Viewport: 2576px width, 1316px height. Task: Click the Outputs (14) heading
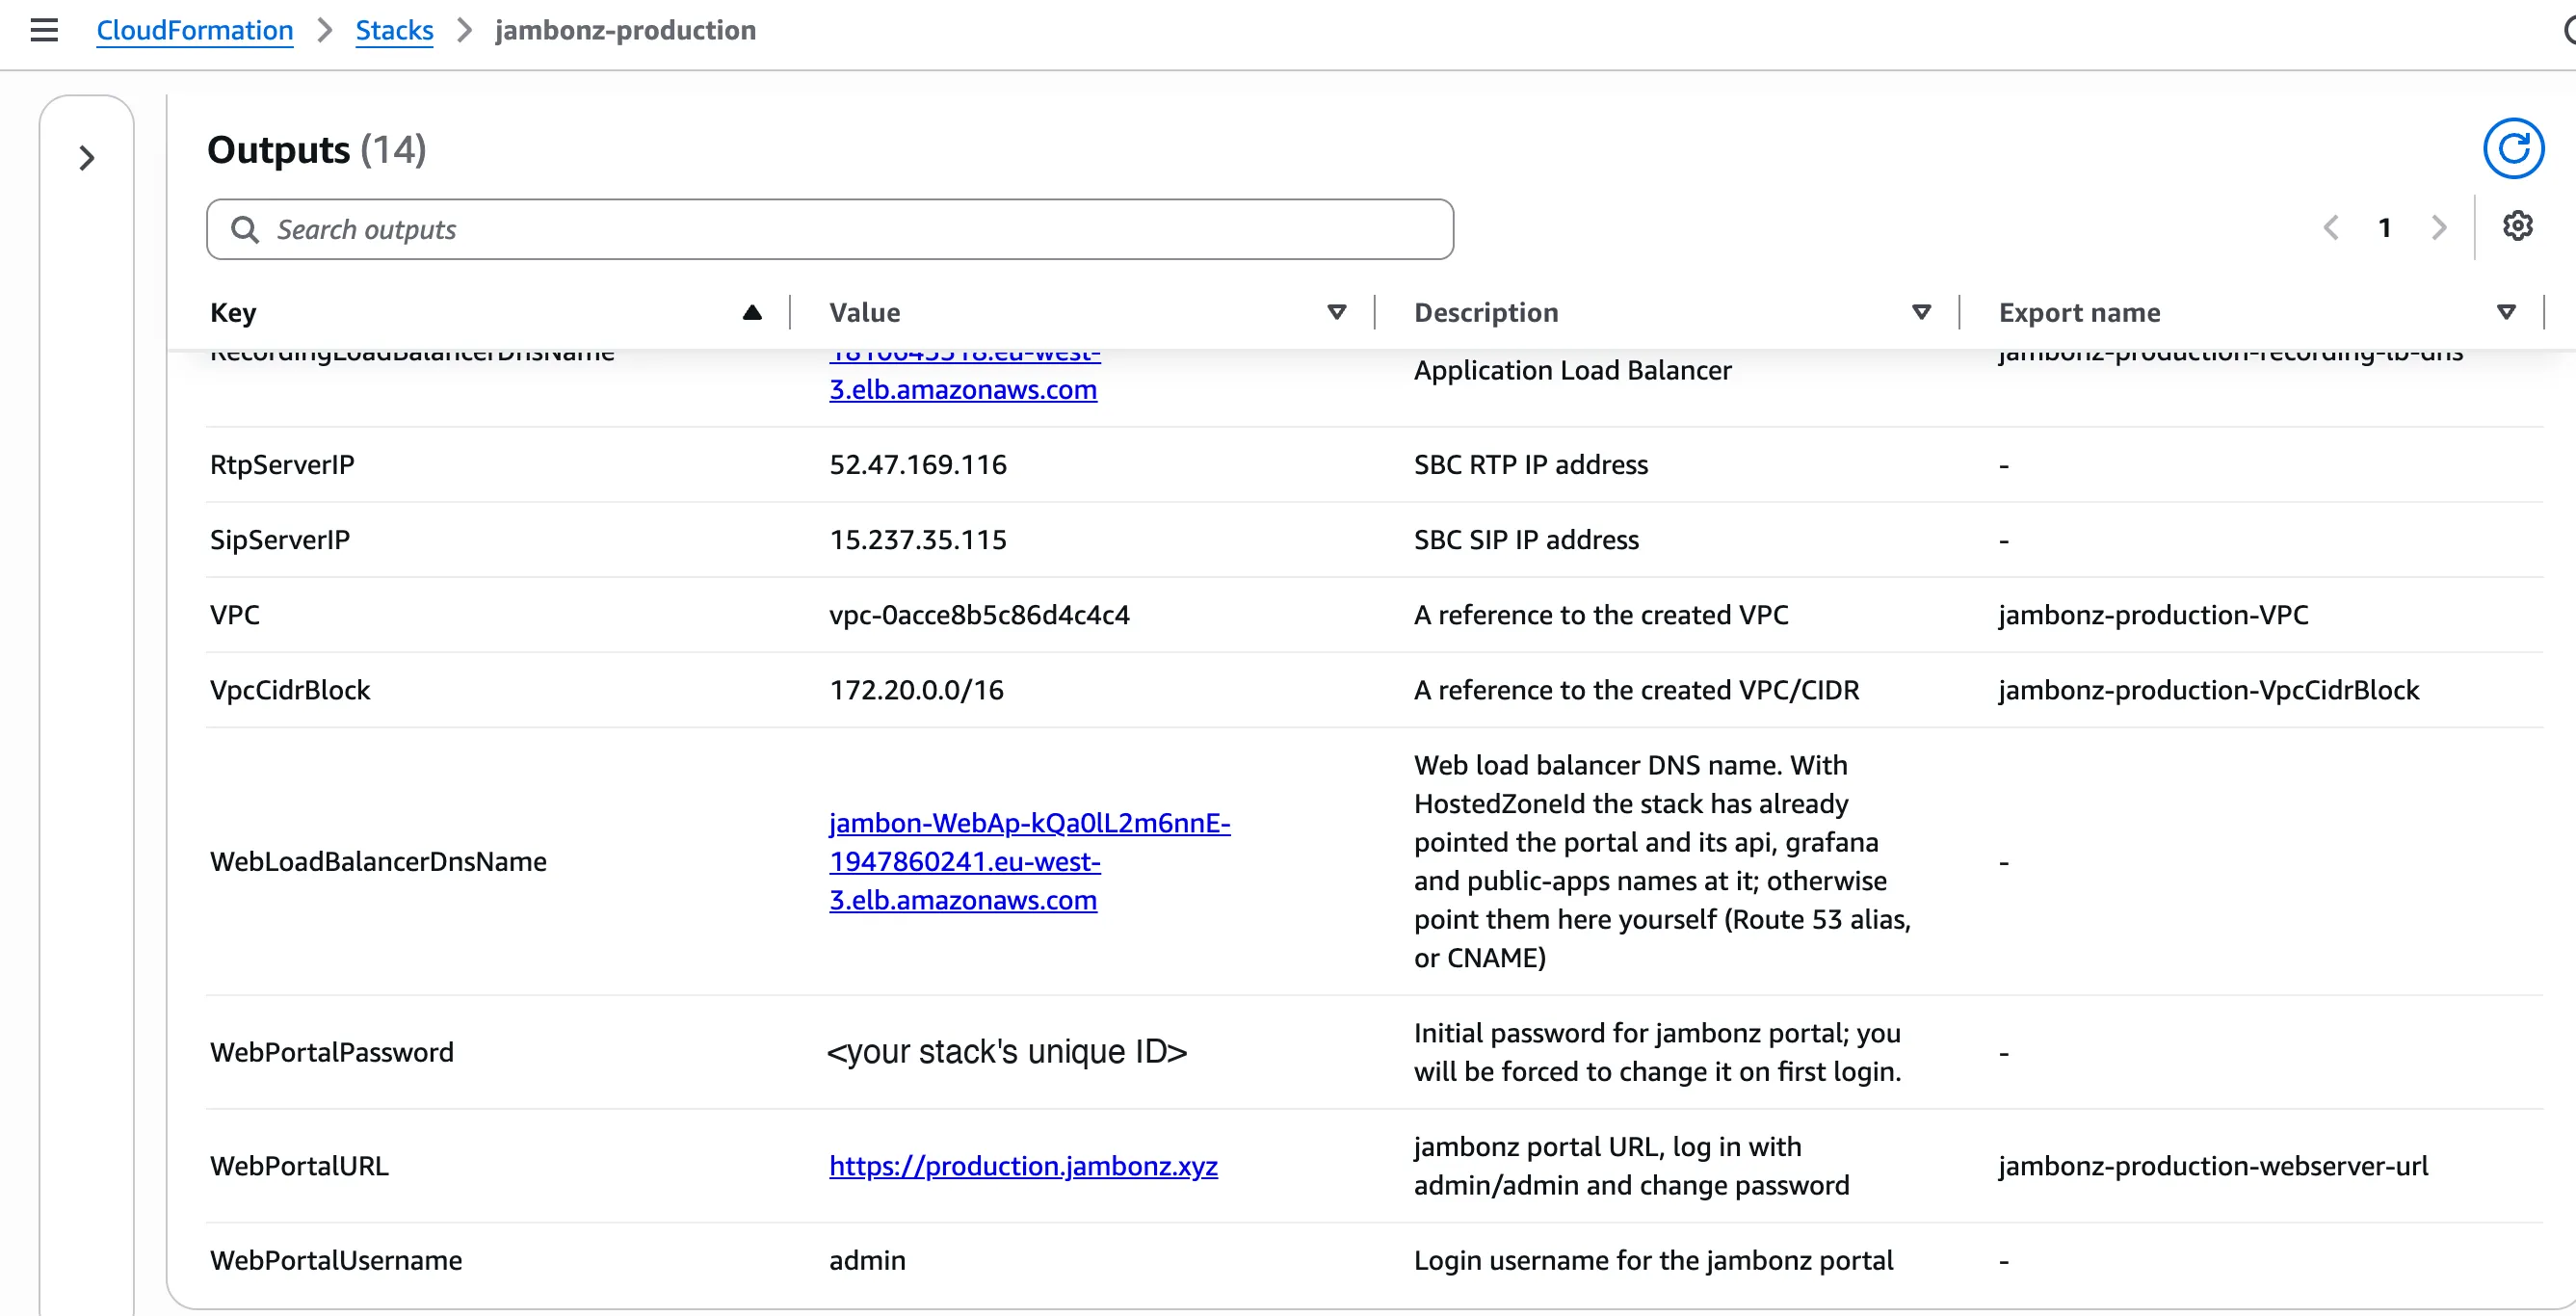(x=316, y=150)
